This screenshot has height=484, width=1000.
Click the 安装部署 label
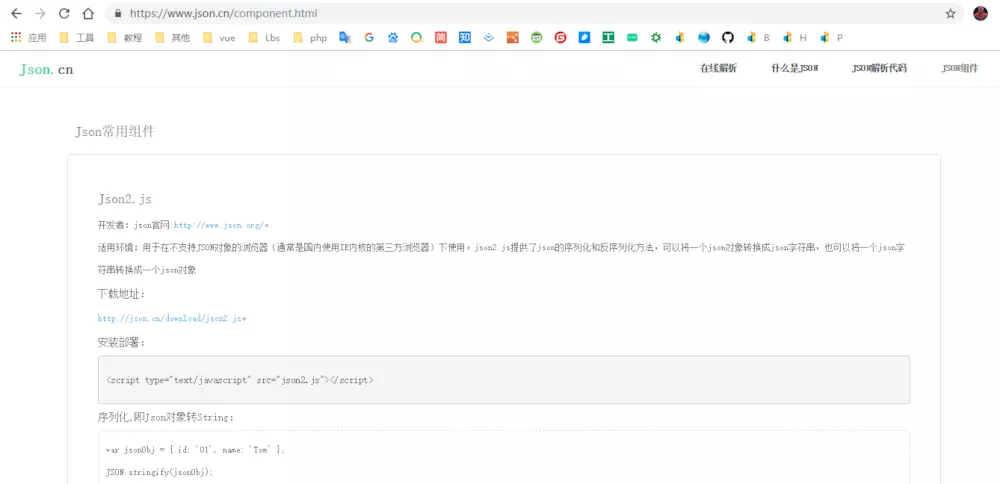(x=122, y=342)
